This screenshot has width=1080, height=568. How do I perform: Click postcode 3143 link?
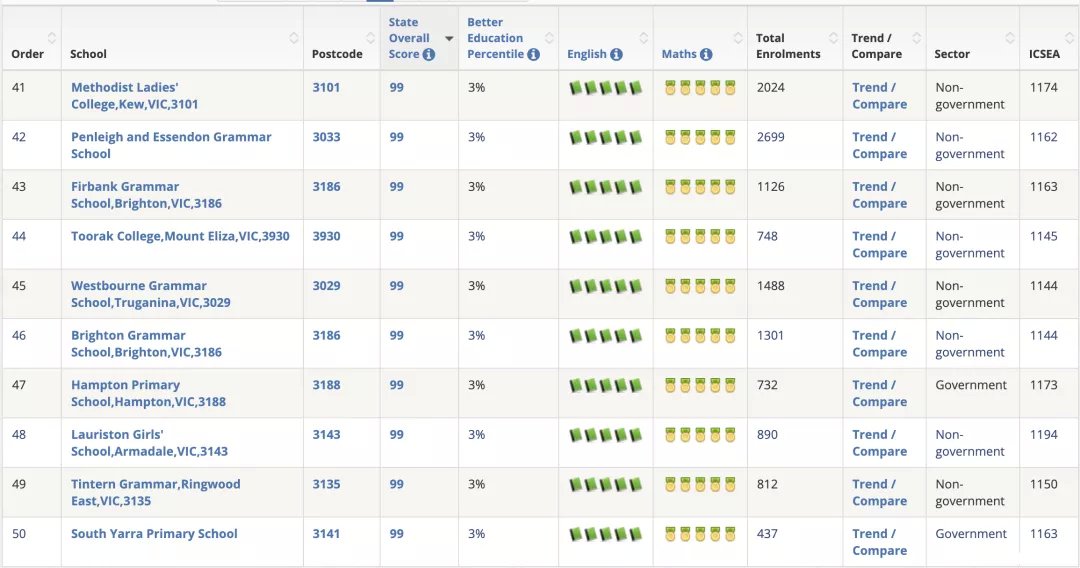pyautogui.click(x=326, y=434)
